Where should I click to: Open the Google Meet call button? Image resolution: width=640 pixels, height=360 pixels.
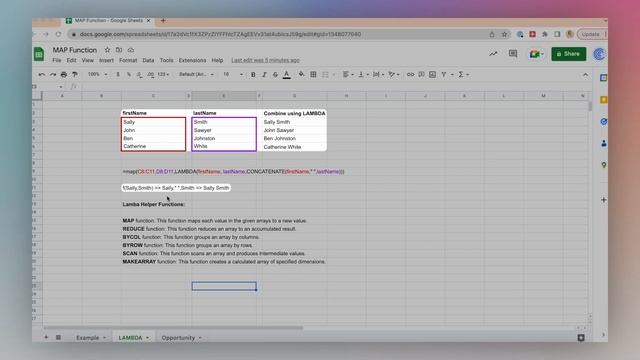[536, 54]
